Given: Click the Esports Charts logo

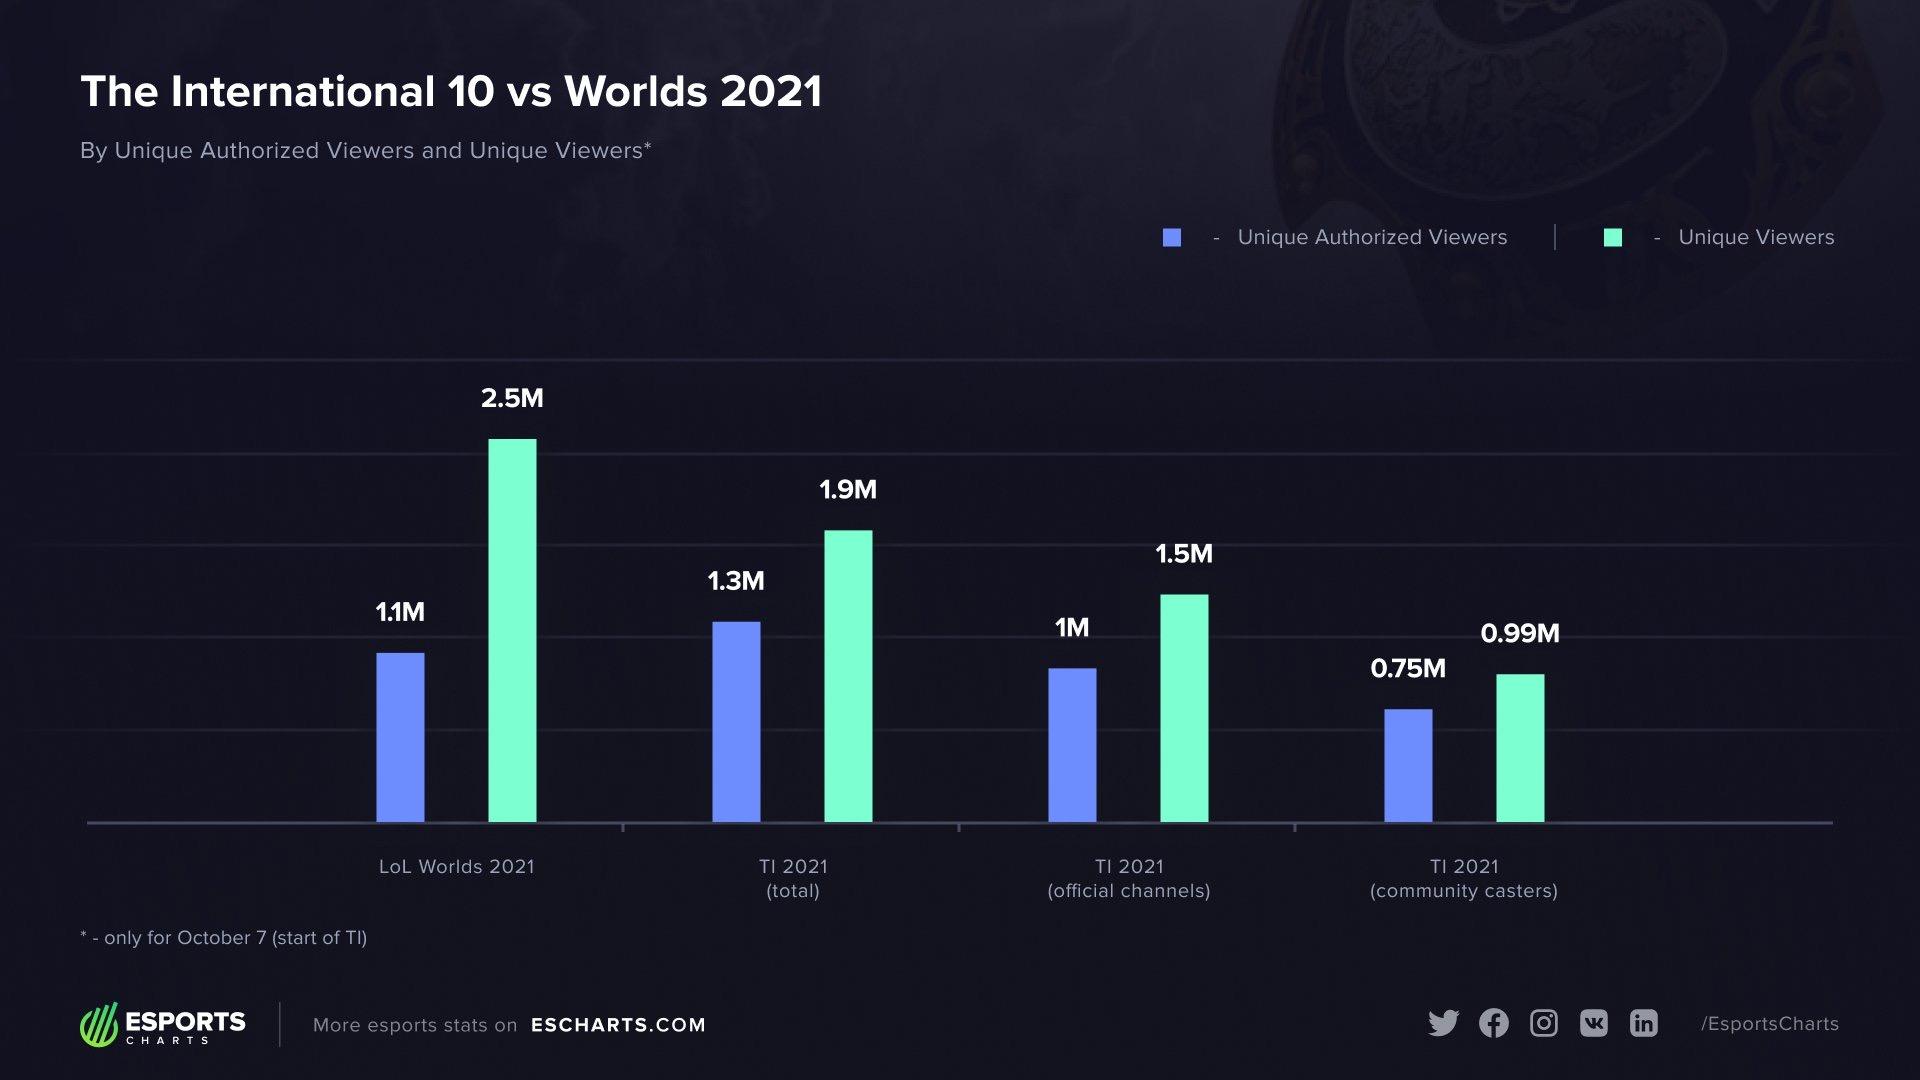Looking at the screenshot, I should click(x=163, y=1025).
